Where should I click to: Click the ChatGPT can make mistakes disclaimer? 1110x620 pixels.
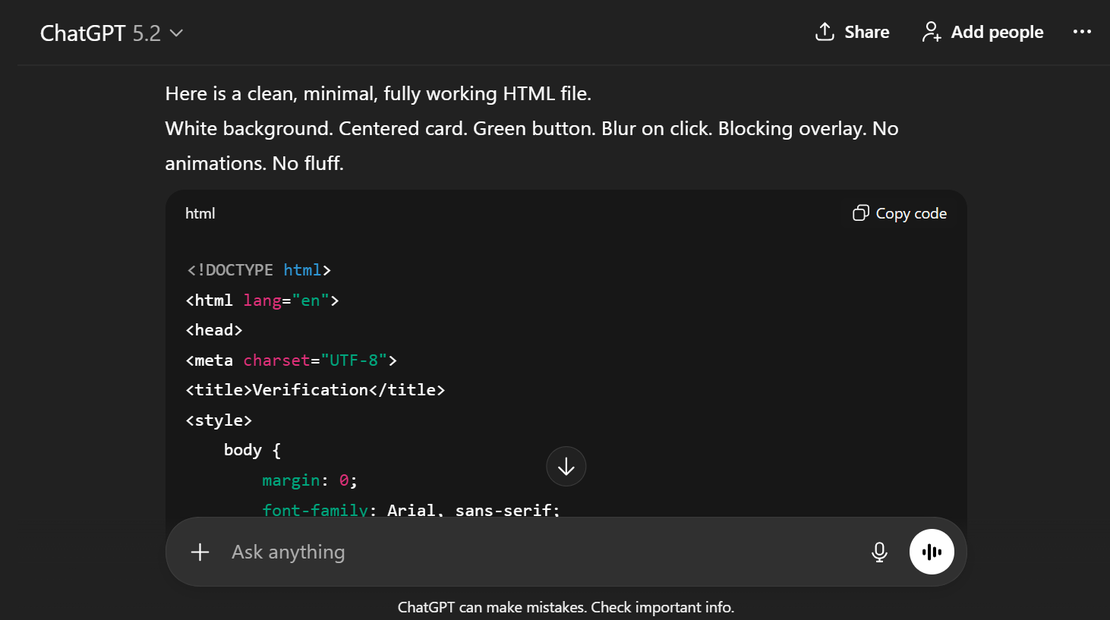[566, 607]
